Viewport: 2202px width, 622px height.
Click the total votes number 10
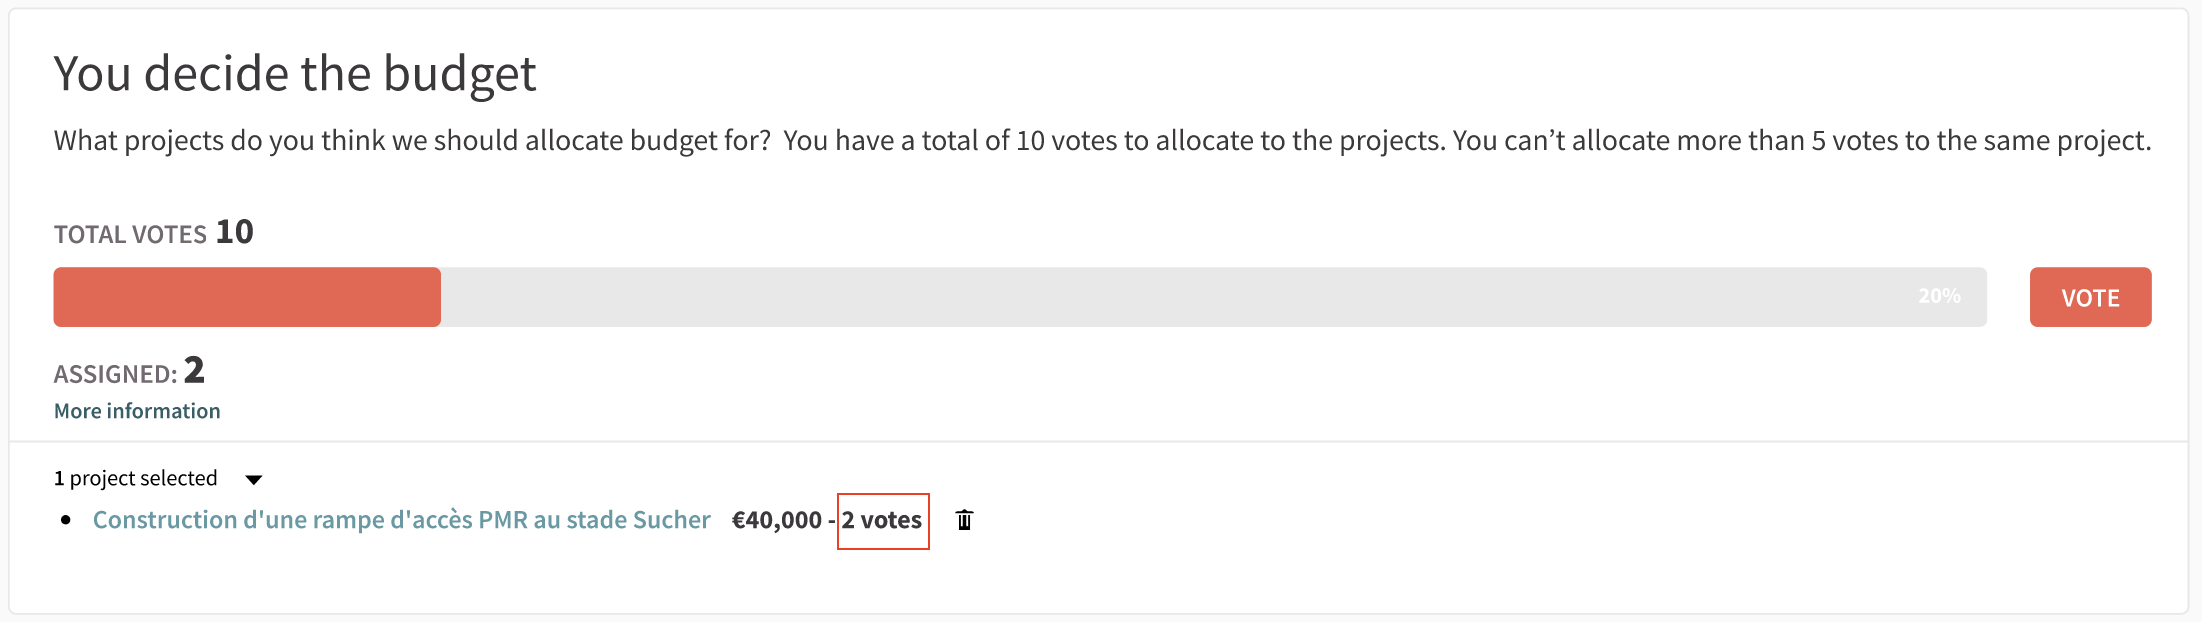click(235, 232)
